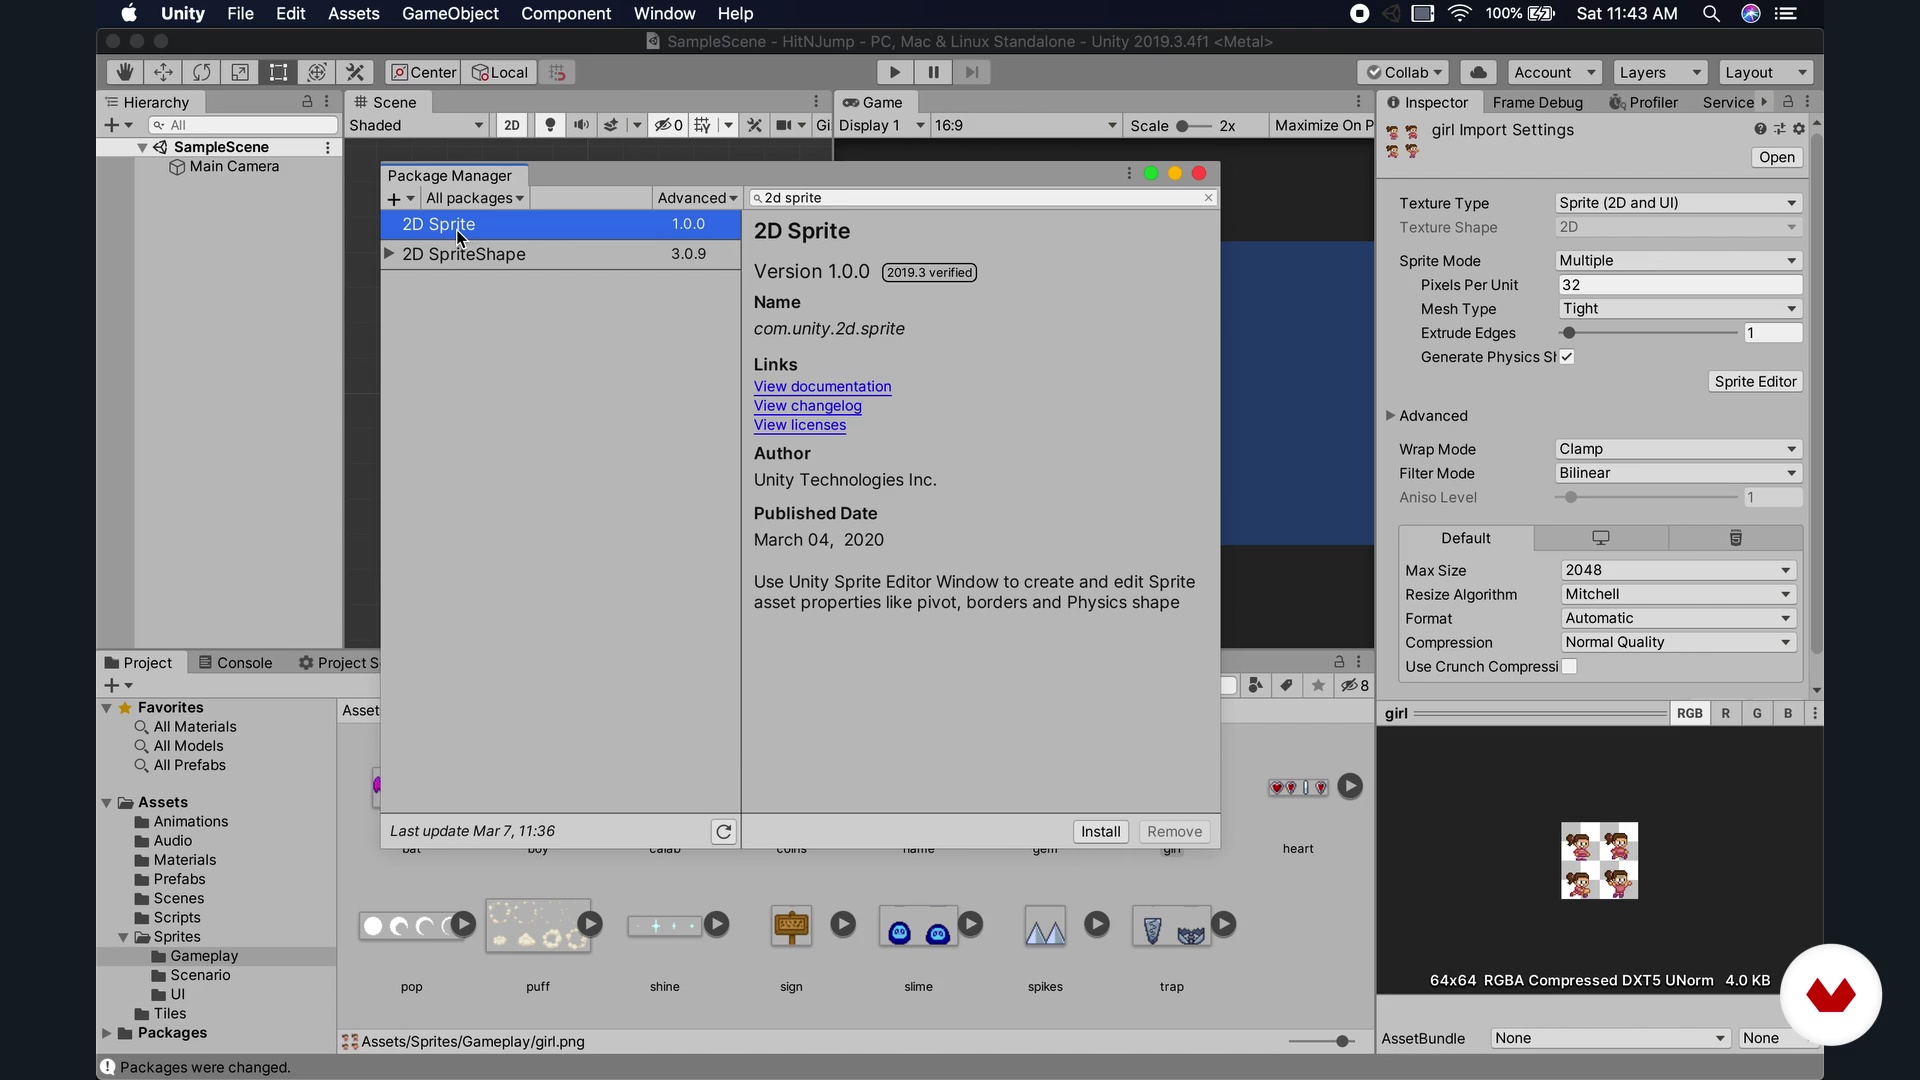
Task: Open Sprite Mode dropdown
Action: [x=1679, y=261]
